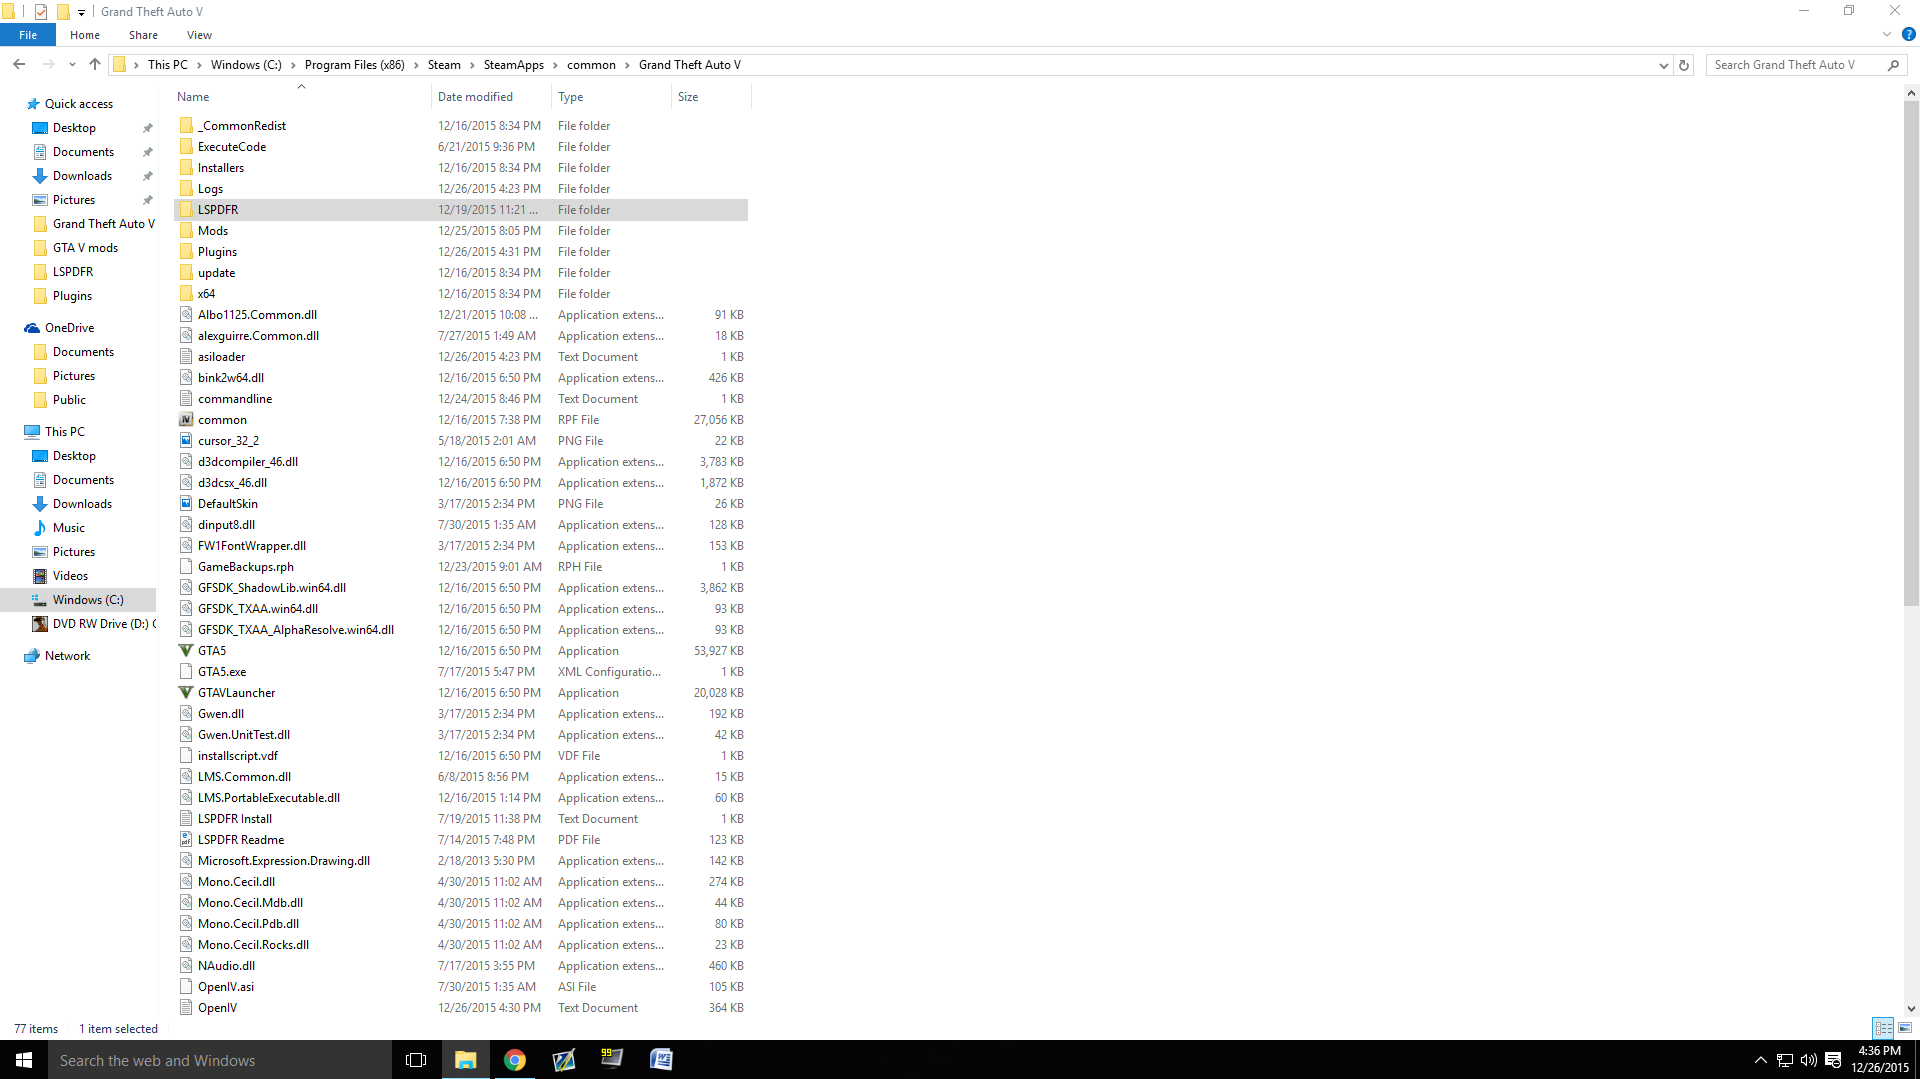Navigate to the common breadcrumb
1920x1079 pixels.
[x=591, y=65]
